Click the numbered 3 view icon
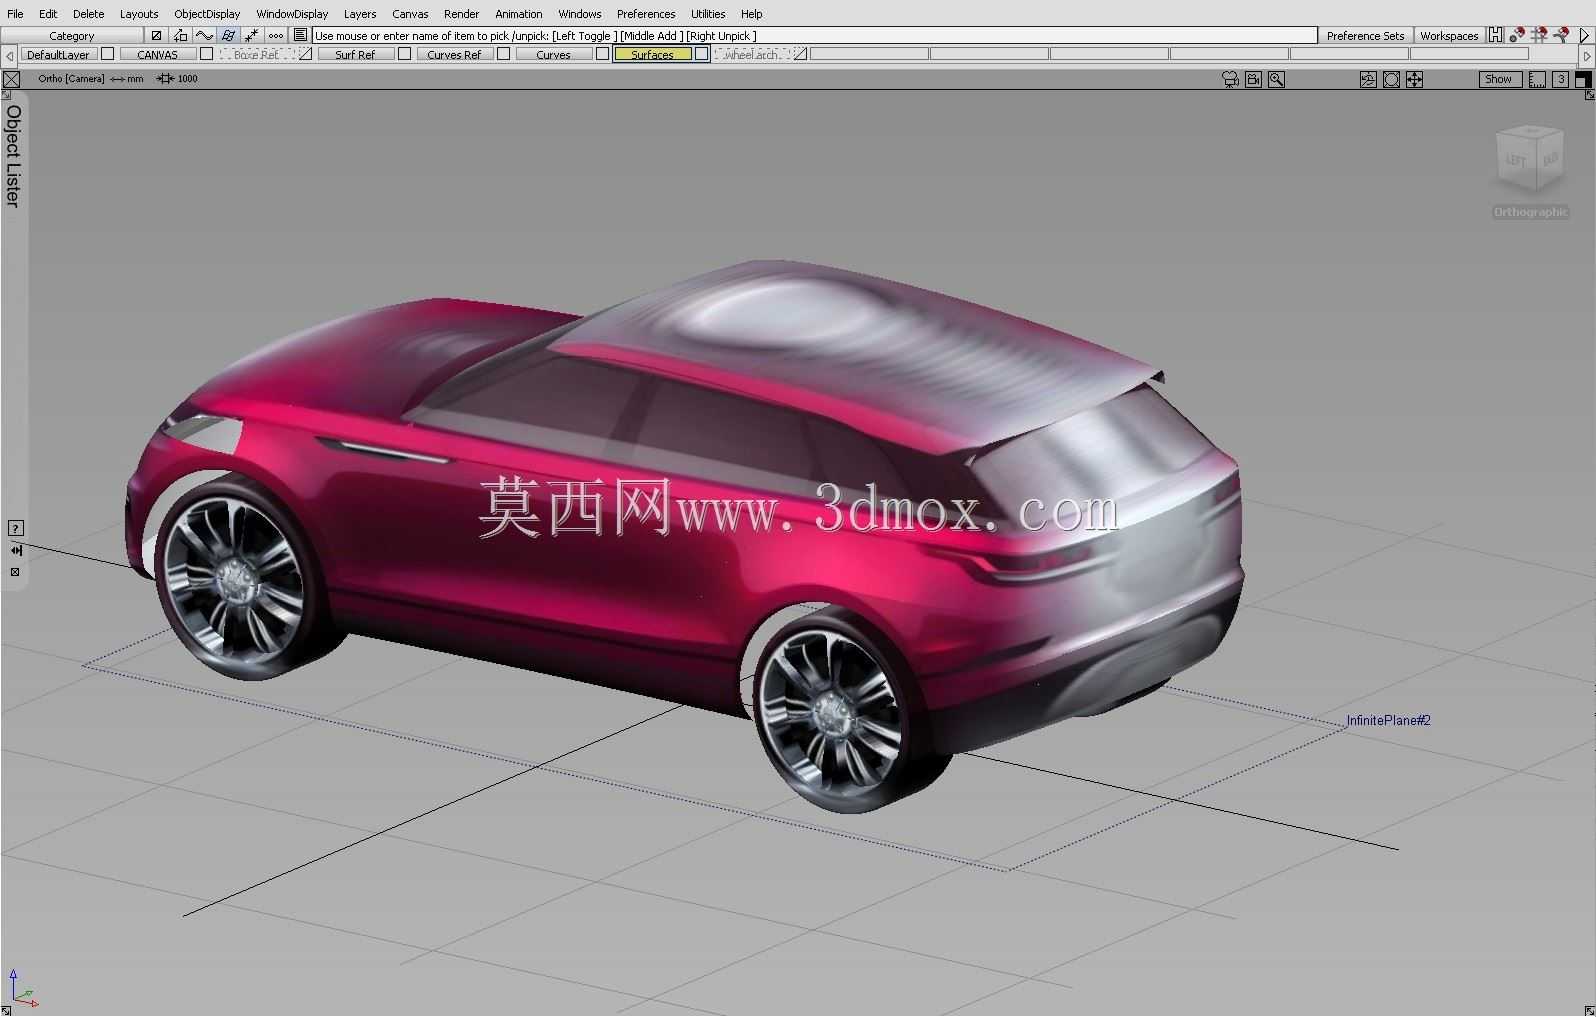Screen dimensions: 1596x1017 1560,79
